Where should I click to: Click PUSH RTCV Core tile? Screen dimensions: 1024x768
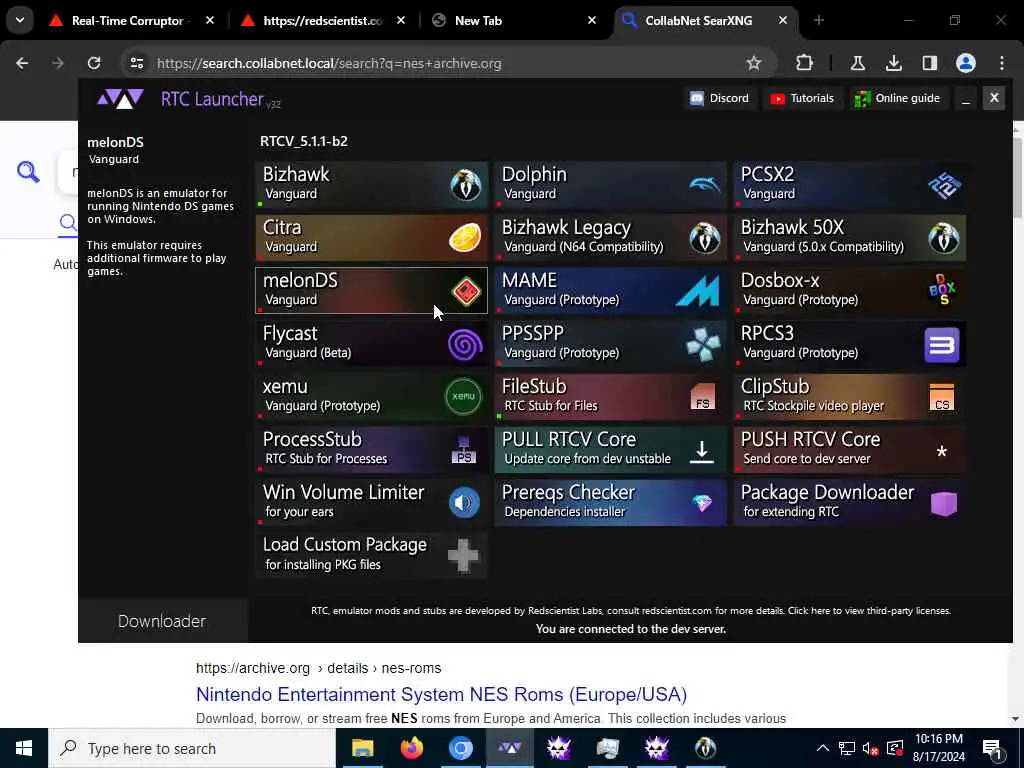click(849, 449)
